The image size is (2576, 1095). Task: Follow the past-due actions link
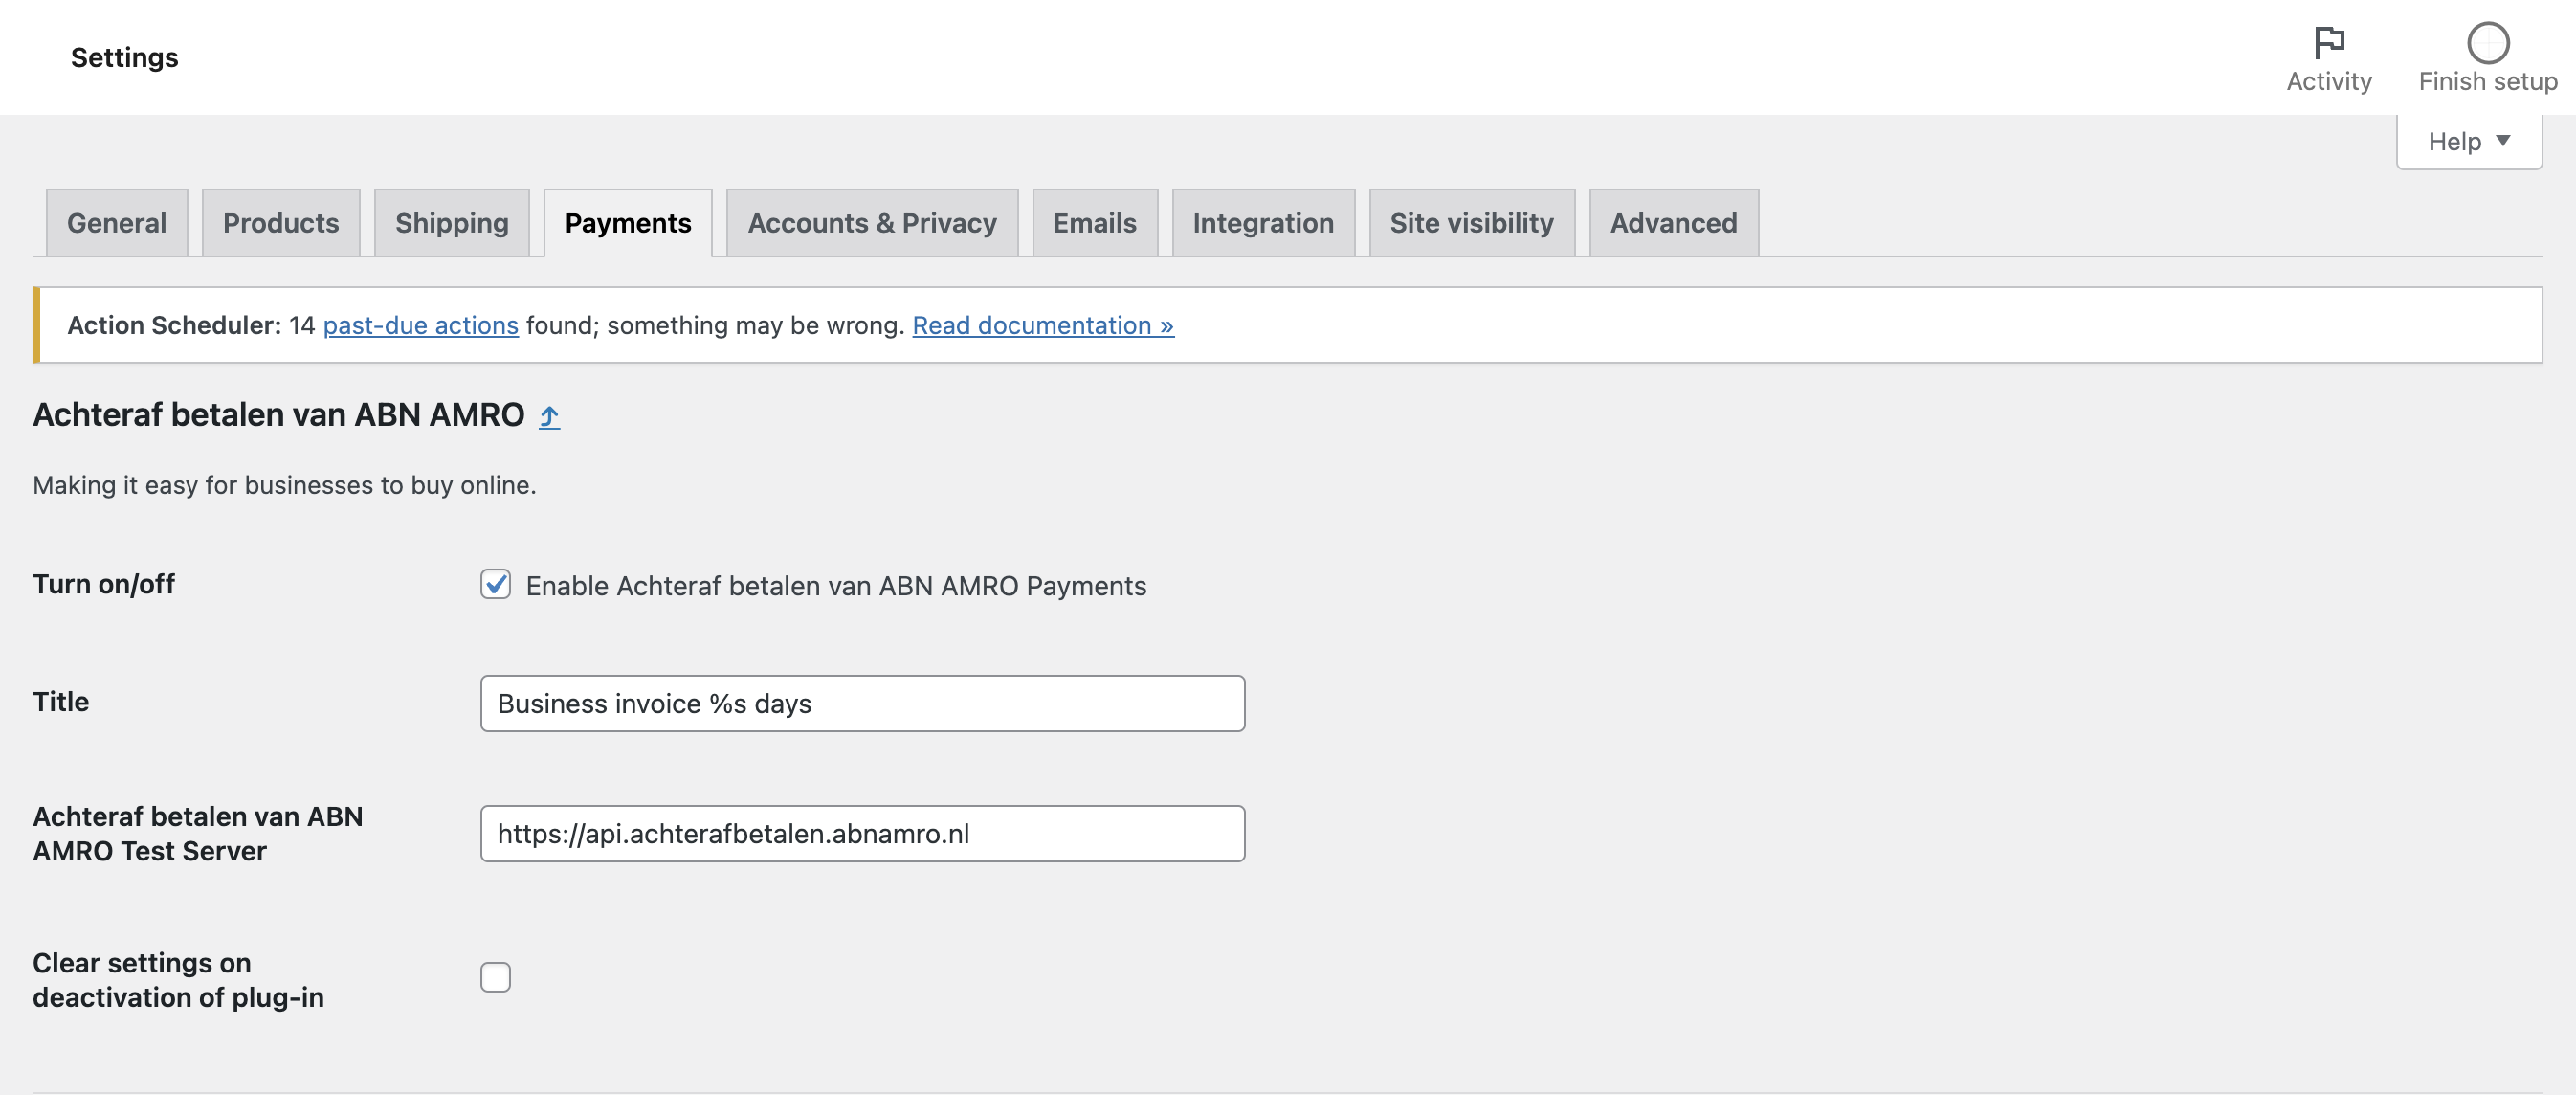click(x=420, y=325)
